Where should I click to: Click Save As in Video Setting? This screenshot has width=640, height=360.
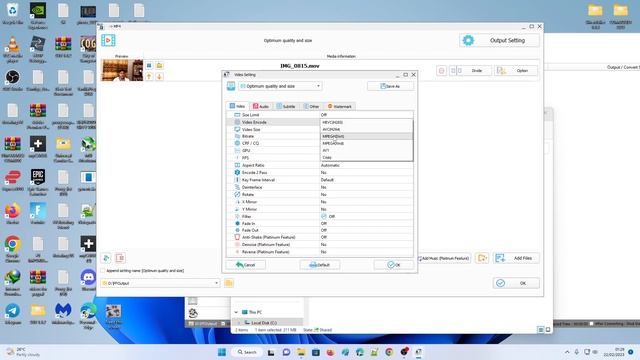390,86
